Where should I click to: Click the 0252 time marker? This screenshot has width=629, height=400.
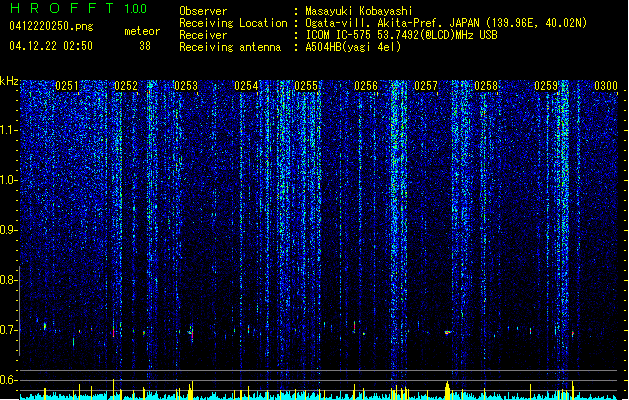click(x=126, y=85)
